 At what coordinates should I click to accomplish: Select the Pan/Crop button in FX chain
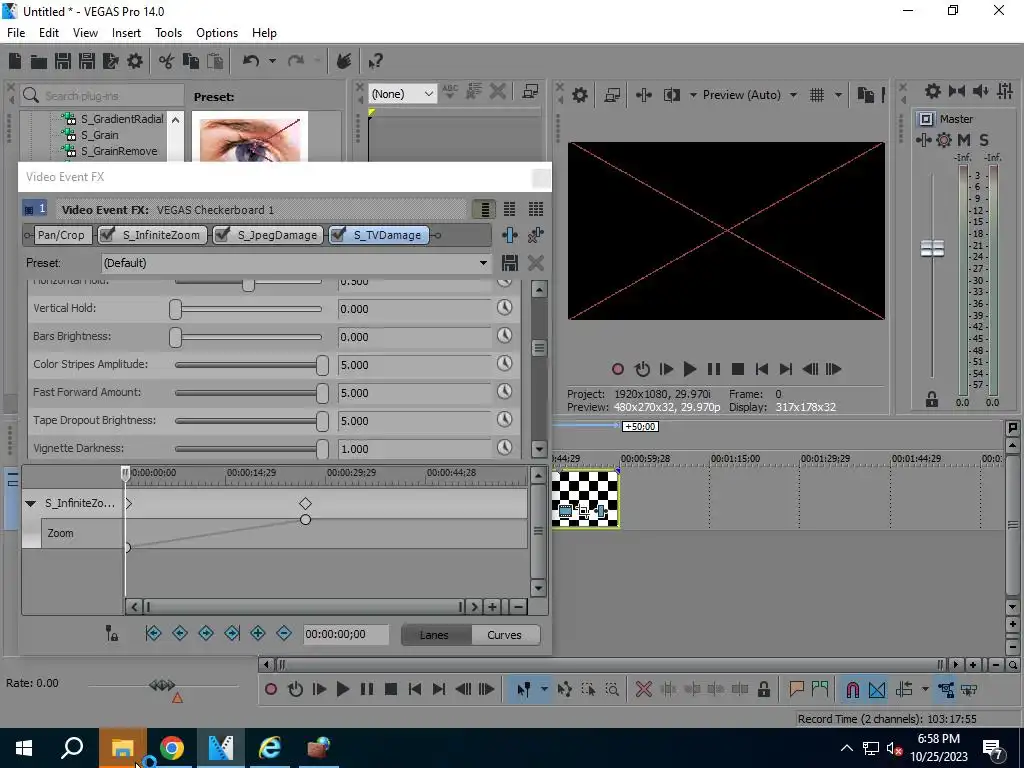[x=61, y=235]
